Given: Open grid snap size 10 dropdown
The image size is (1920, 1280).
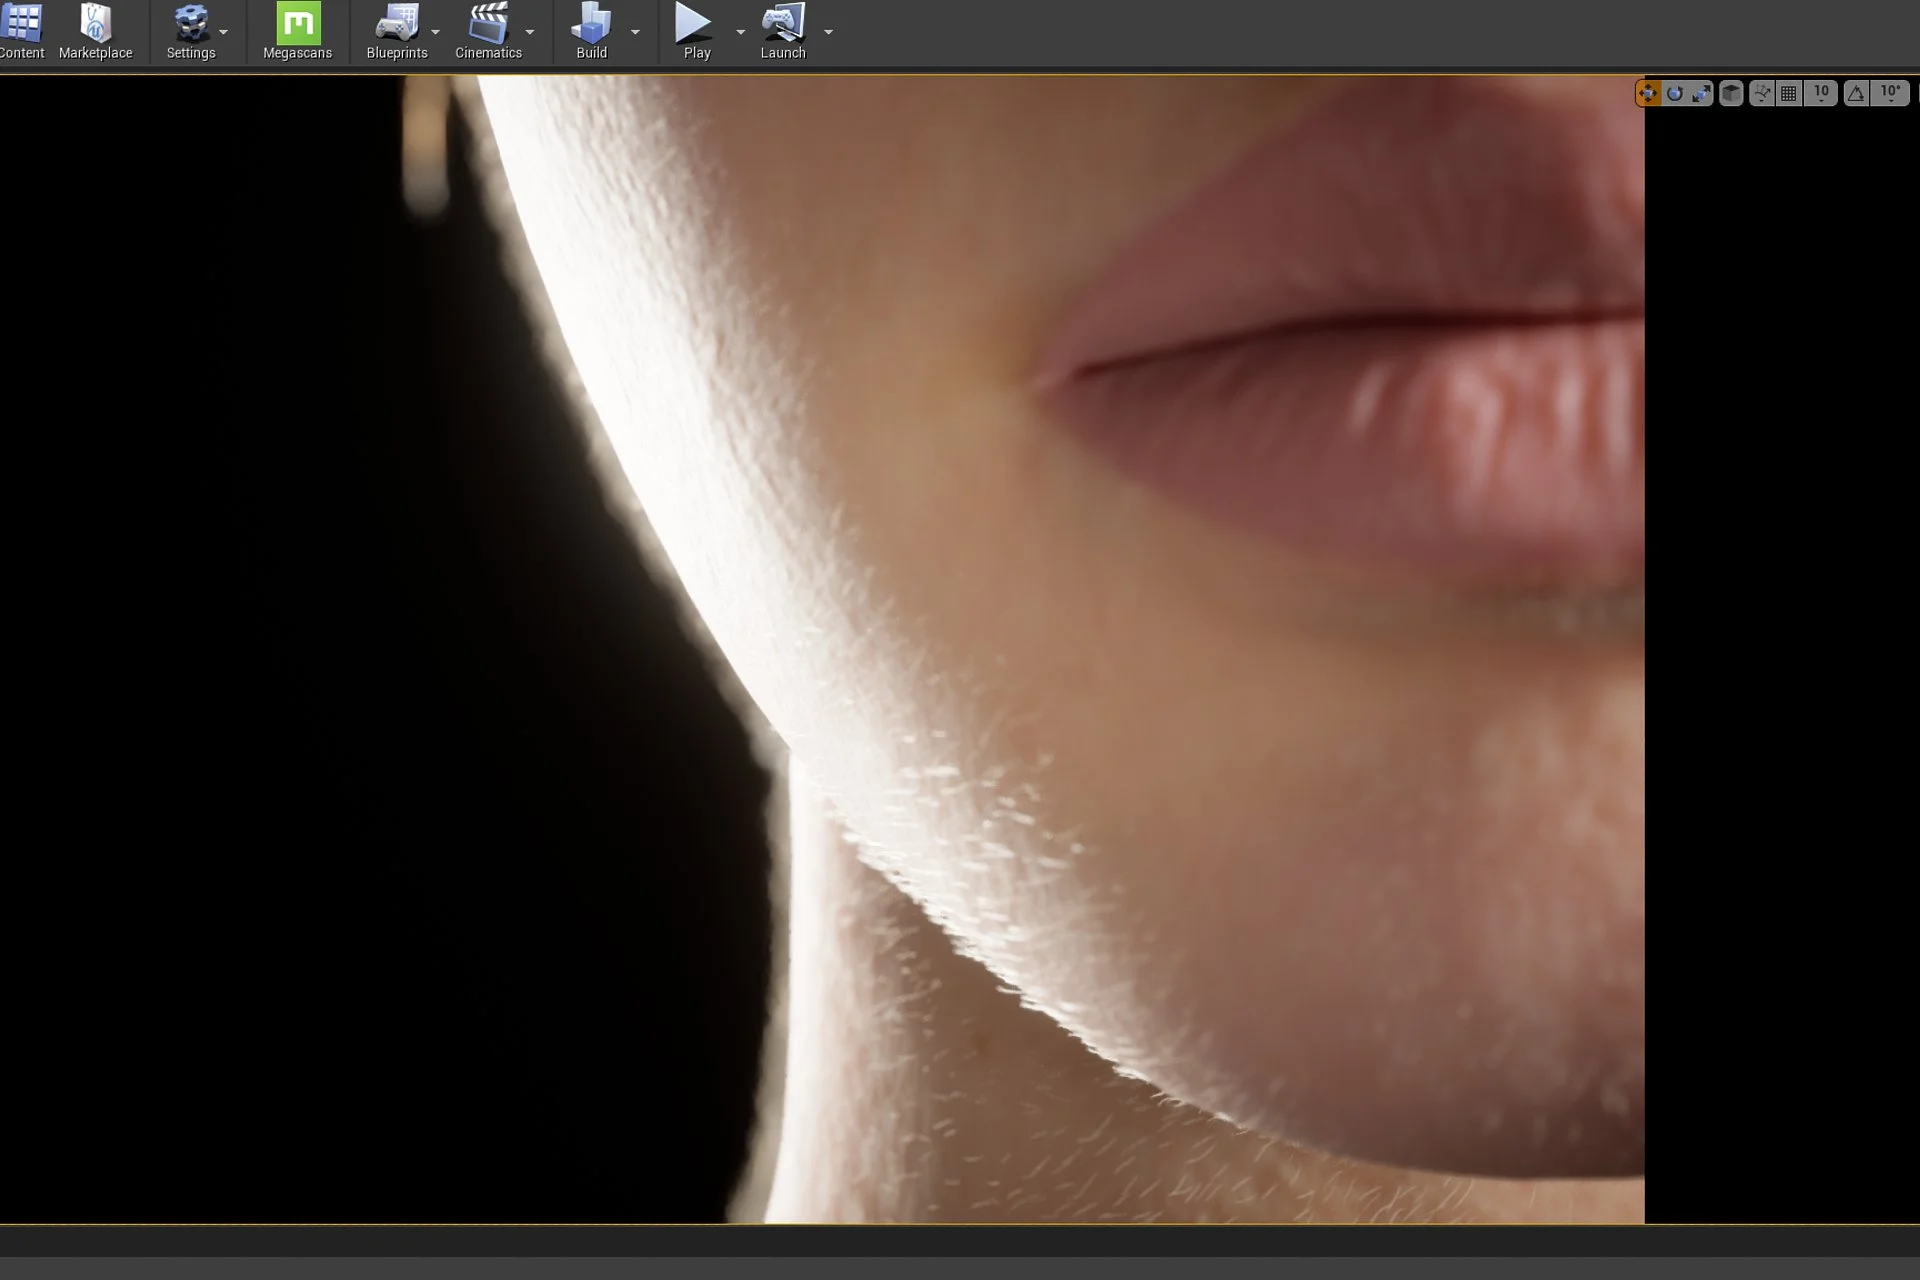Looking at the screenshot, I should click(x=1821, y=93).
